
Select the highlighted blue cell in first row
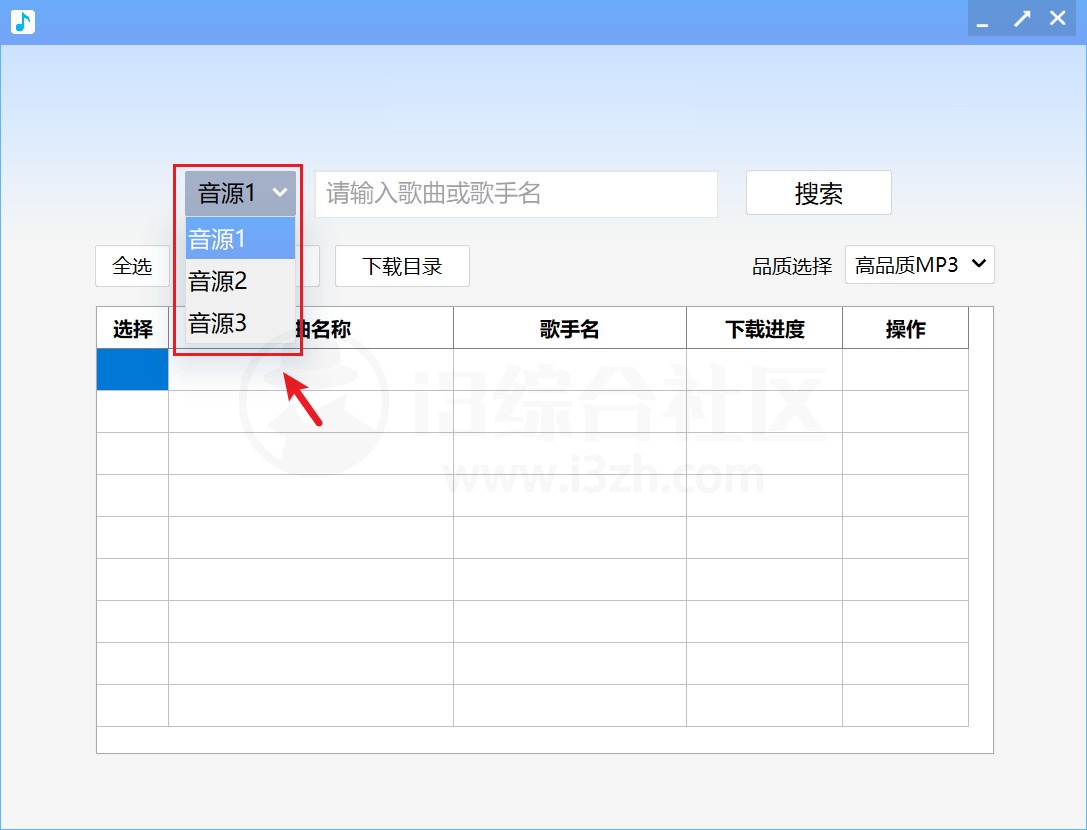(132, 370)
